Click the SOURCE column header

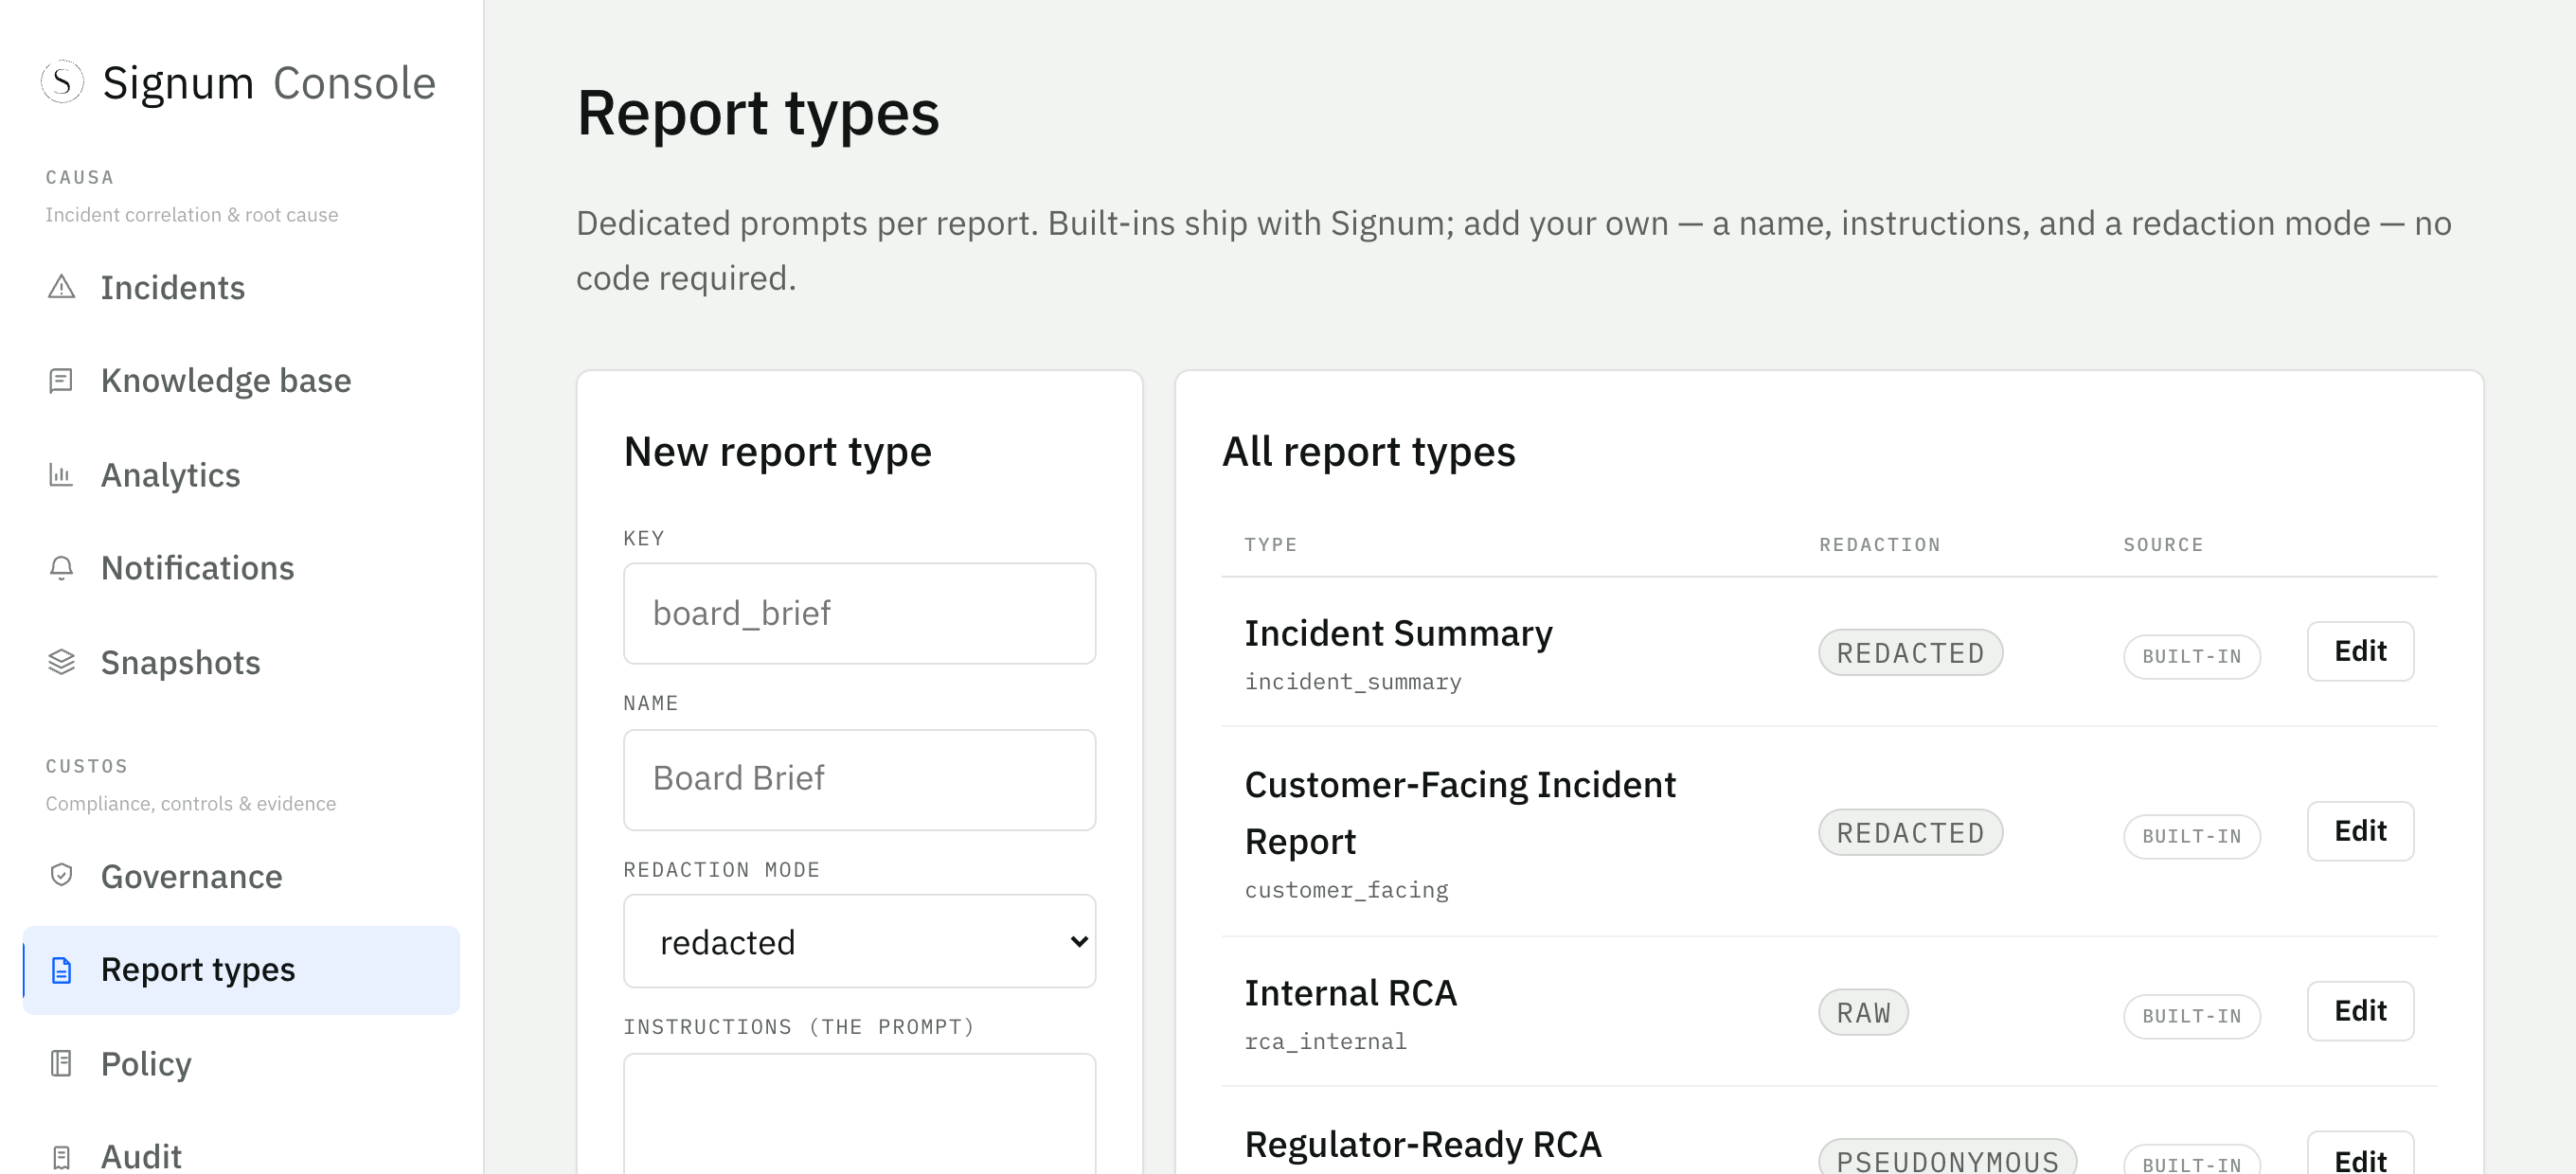2164,545
